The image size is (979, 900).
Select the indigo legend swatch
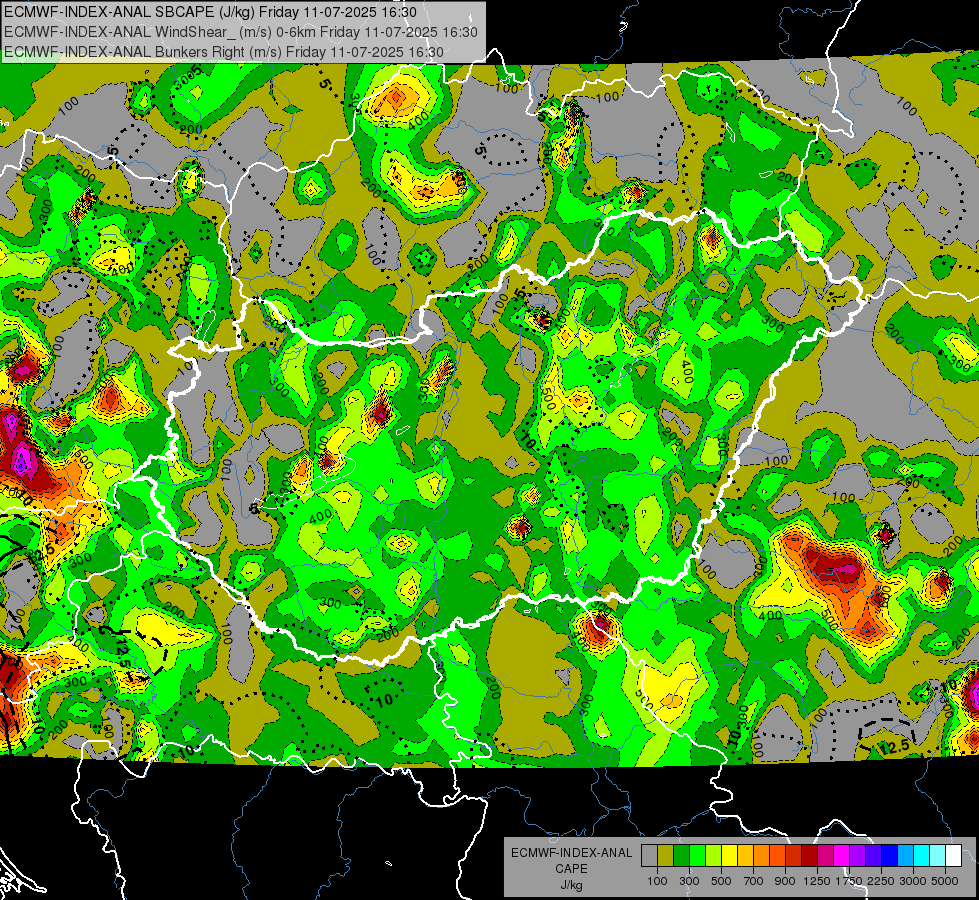[x=873, y=855]
